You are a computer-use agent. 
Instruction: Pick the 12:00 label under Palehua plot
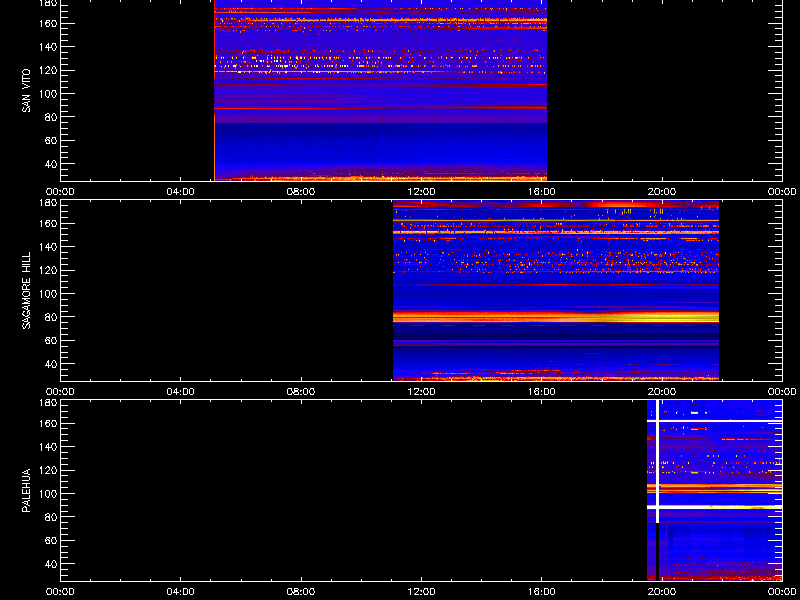pyautogui.click(x=421, y=592)
